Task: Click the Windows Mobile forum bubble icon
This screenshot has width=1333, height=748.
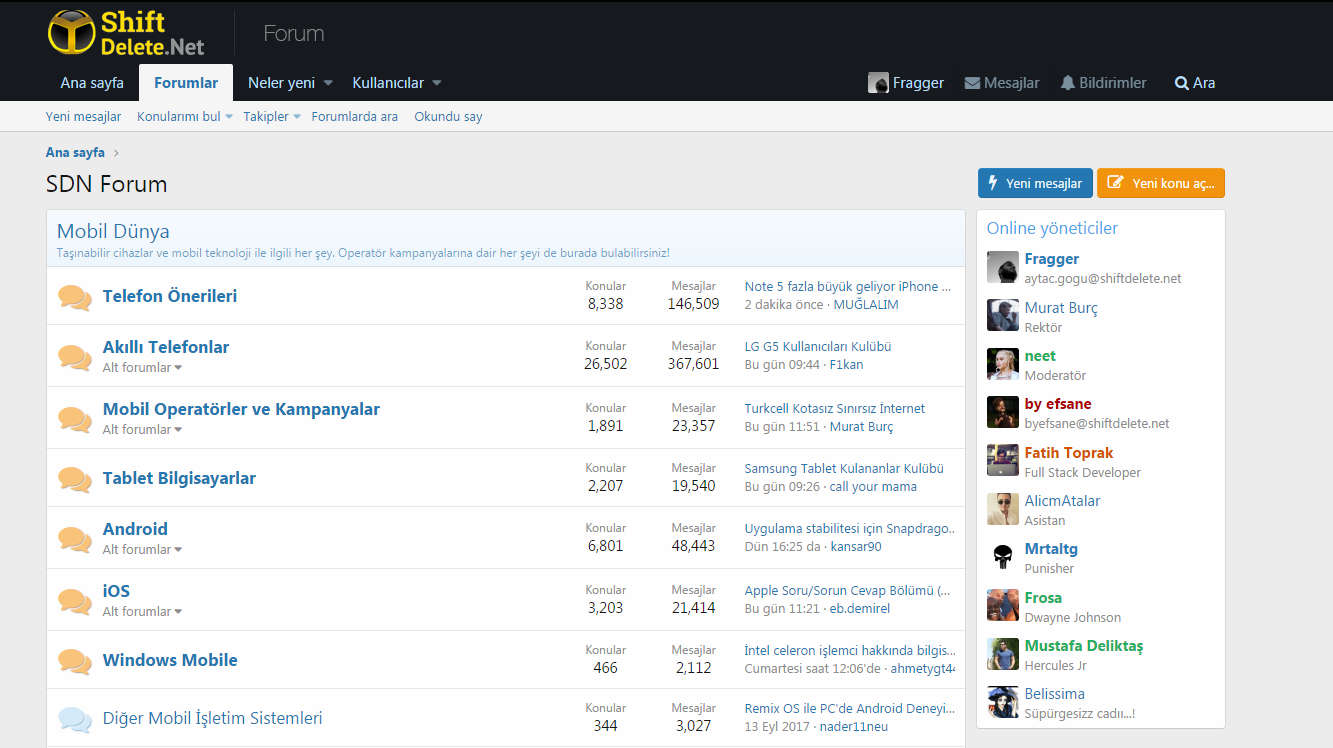Action: click(x=75, y=661)
